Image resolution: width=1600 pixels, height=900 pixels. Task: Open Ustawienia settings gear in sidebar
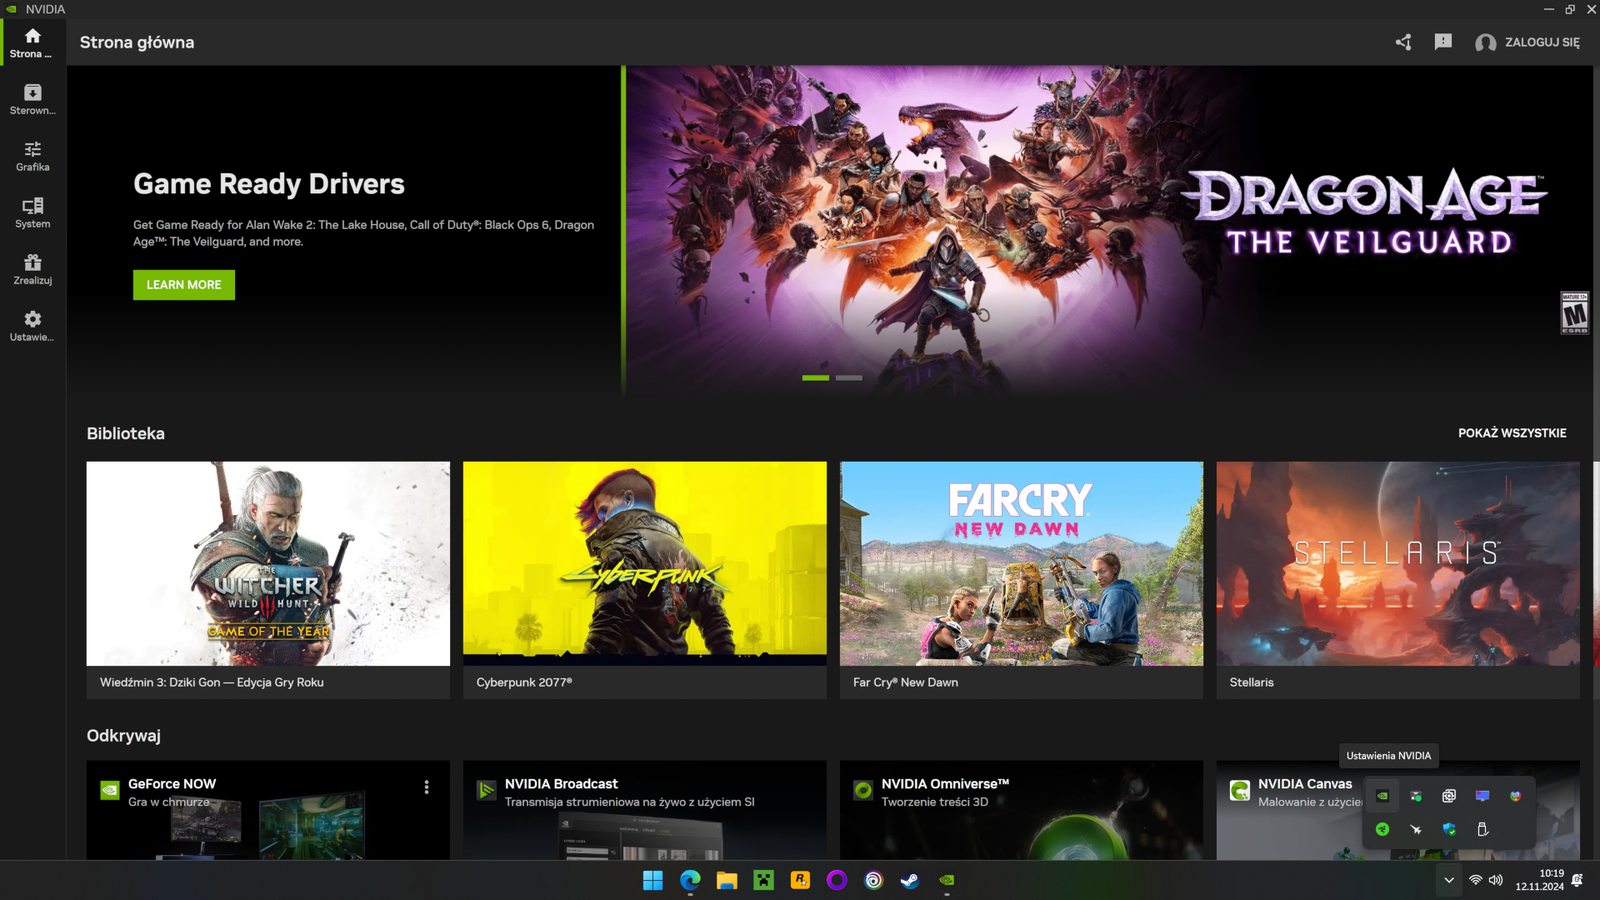[x=32, y=325]
